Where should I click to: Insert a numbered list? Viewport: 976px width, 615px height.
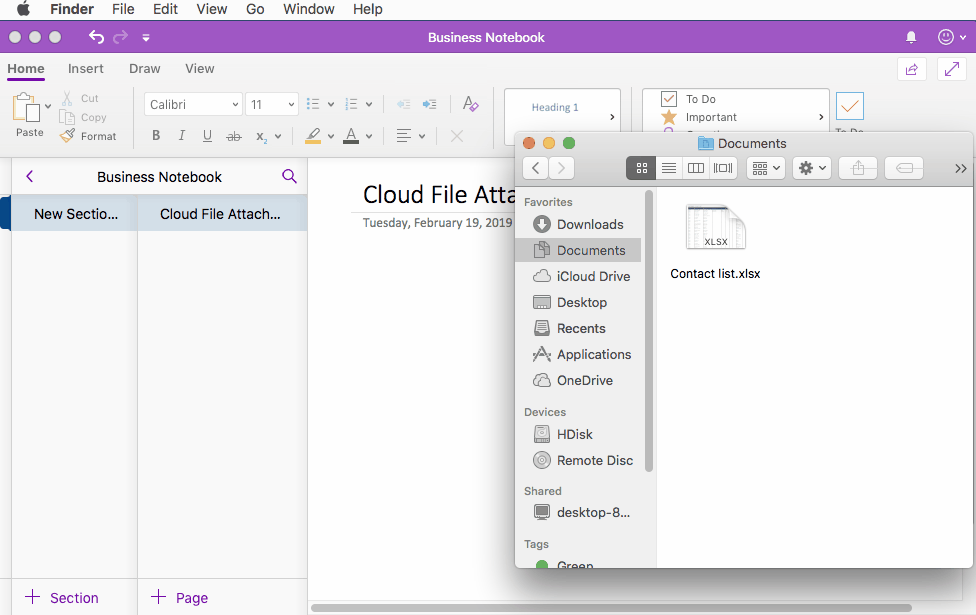[x=352, y=104]
